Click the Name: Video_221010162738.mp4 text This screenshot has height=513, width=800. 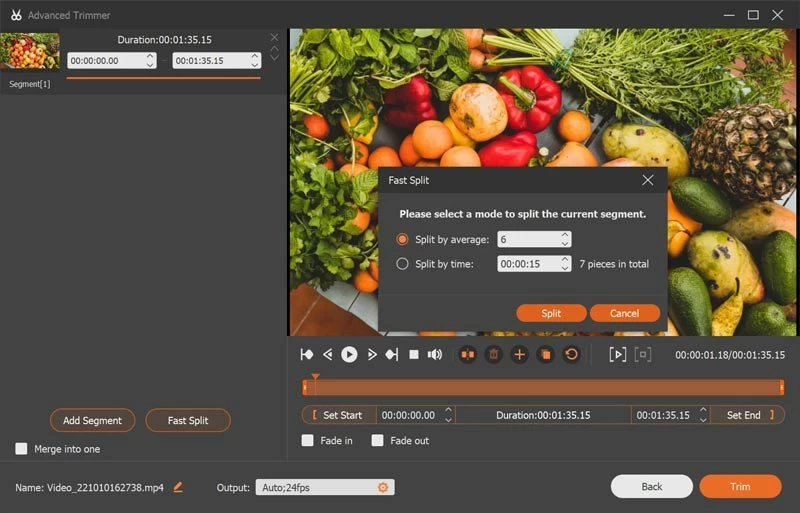[x=89, y=487]
